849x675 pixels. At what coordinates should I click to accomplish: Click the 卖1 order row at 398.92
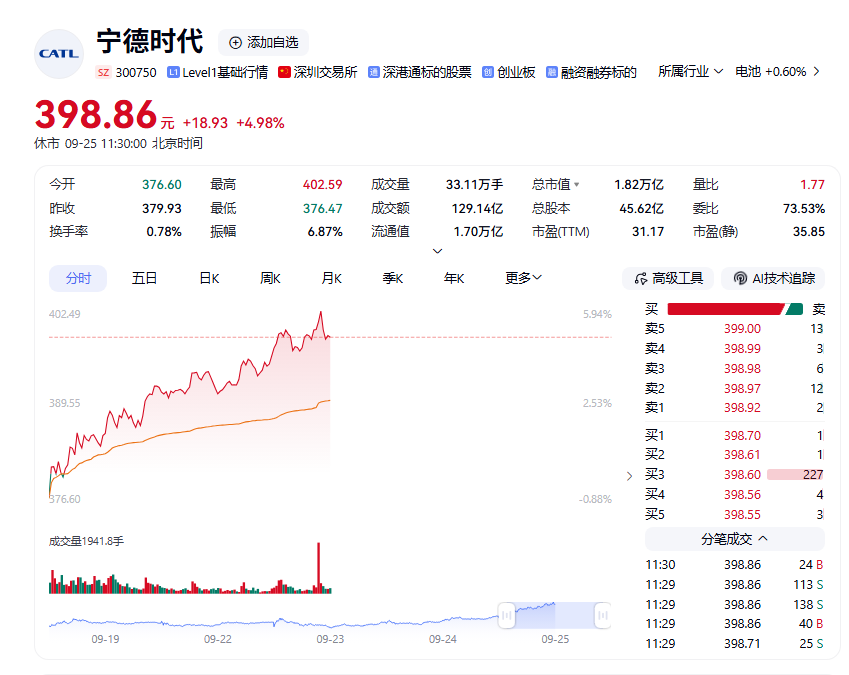(734, 408)
